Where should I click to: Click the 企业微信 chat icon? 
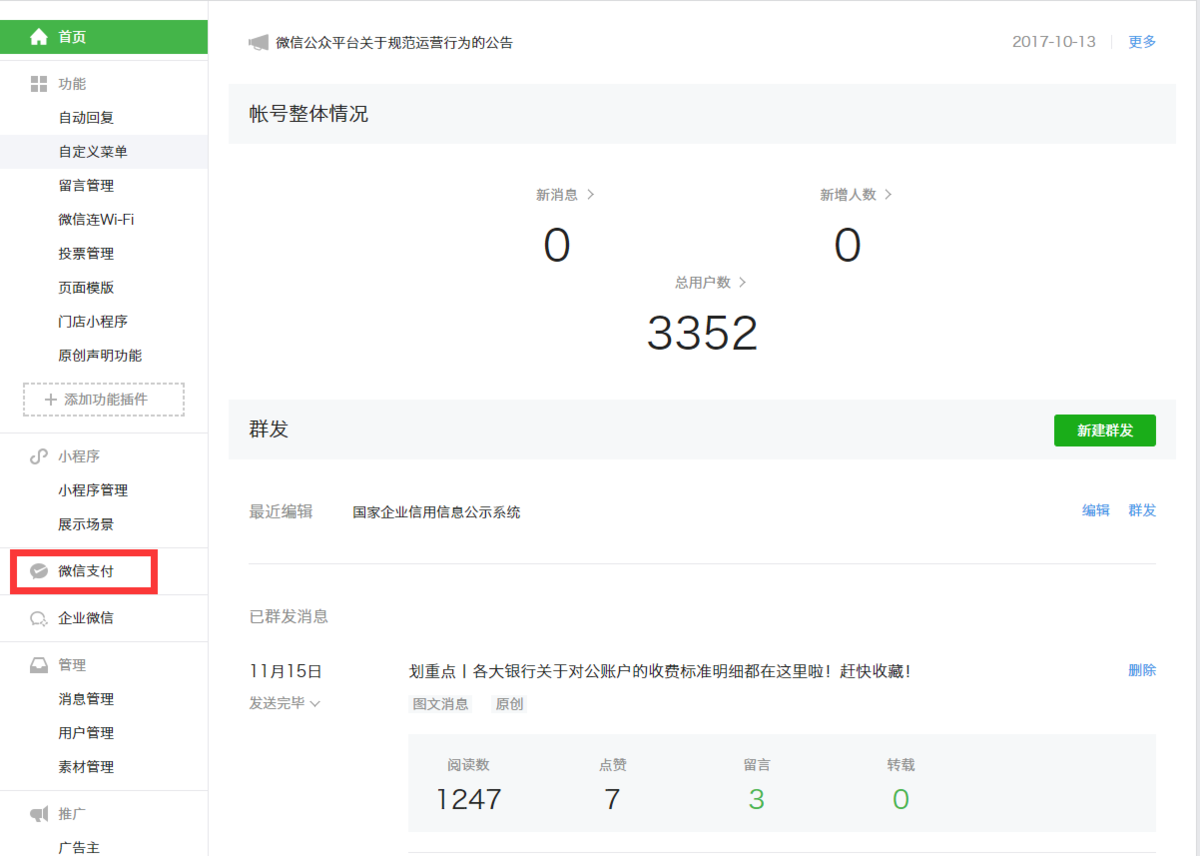tap(39, 618)
